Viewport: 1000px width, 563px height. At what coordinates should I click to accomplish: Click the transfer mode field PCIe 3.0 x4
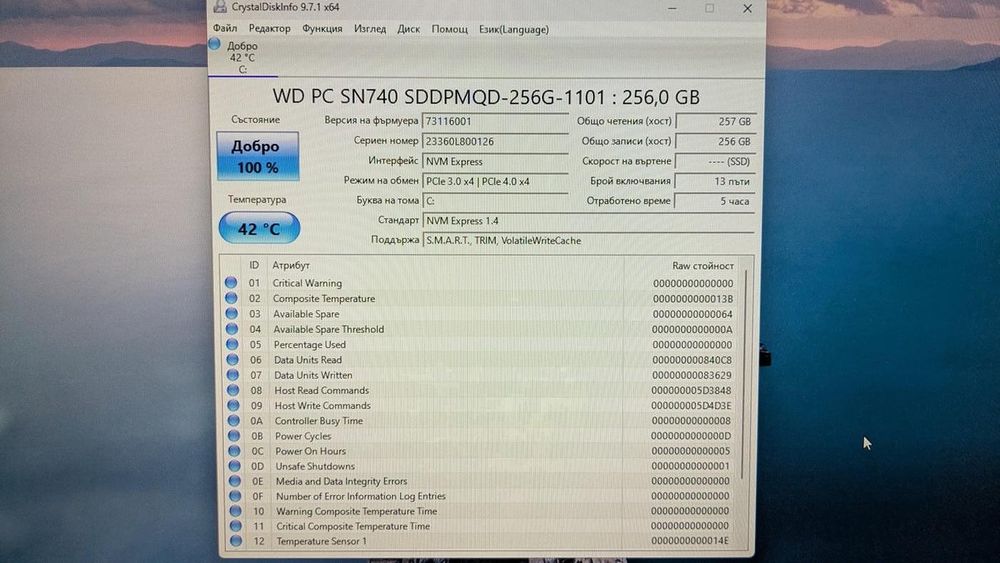(x=495, y=181)
